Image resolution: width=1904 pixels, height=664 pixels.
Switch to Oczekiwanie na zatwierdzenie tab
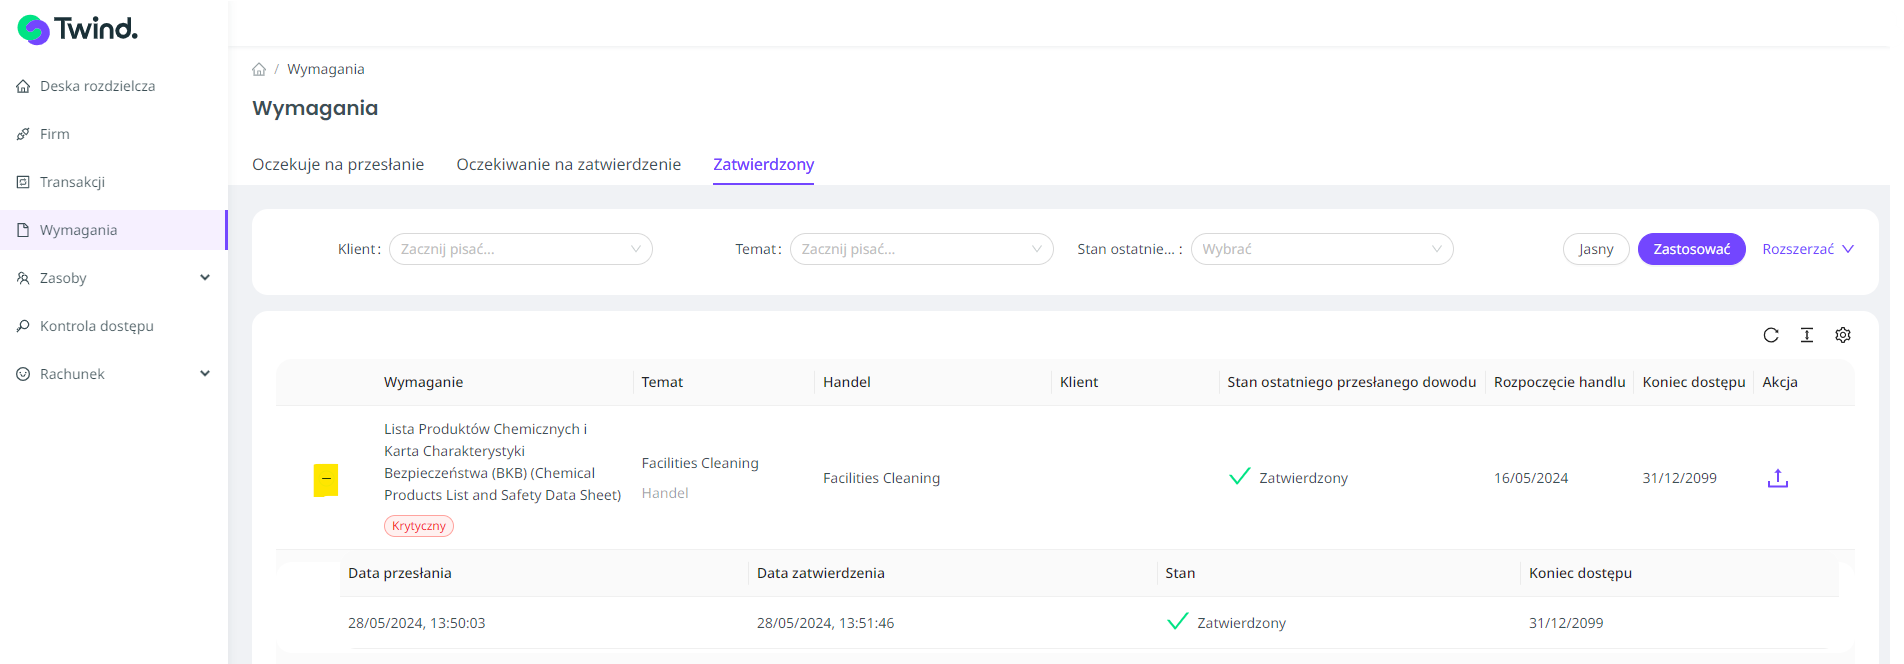(x=568, y=164)
